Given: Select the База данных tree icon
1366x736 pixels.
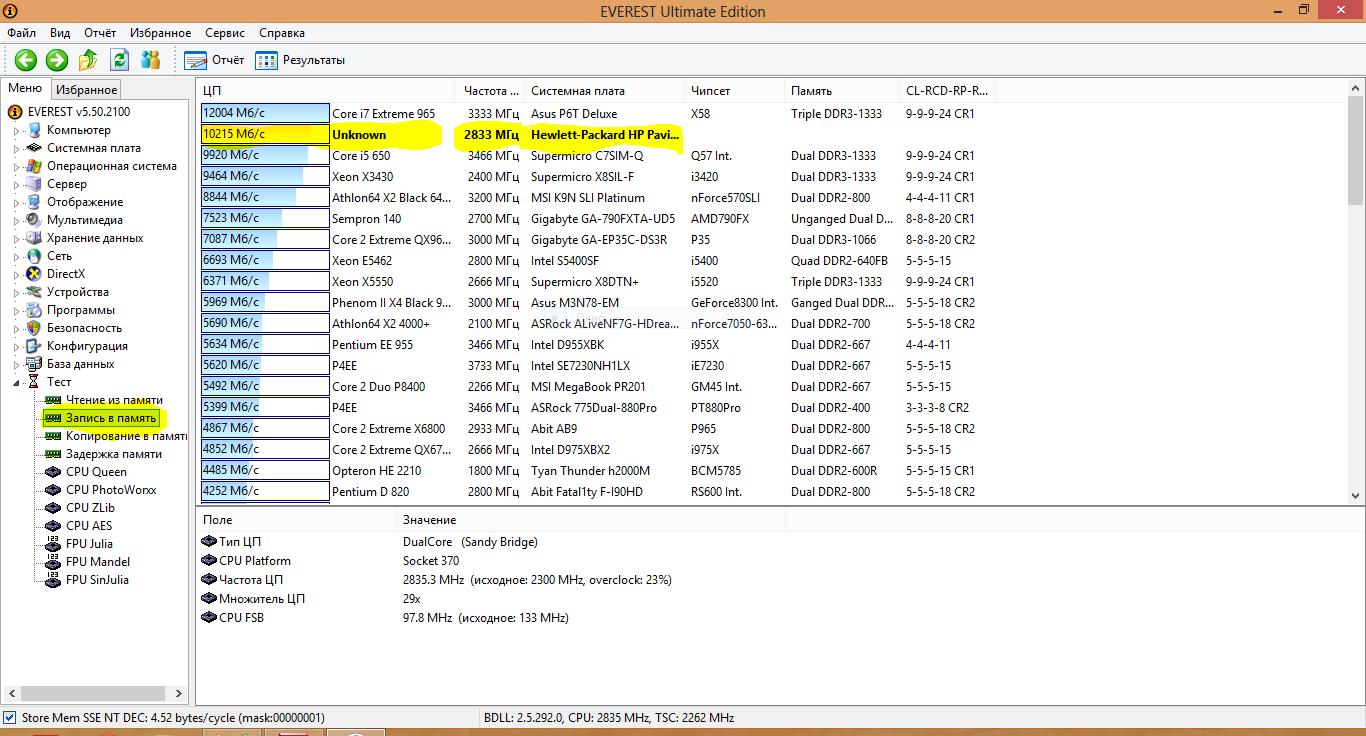Looking at the screenshot, I should 35,364.
